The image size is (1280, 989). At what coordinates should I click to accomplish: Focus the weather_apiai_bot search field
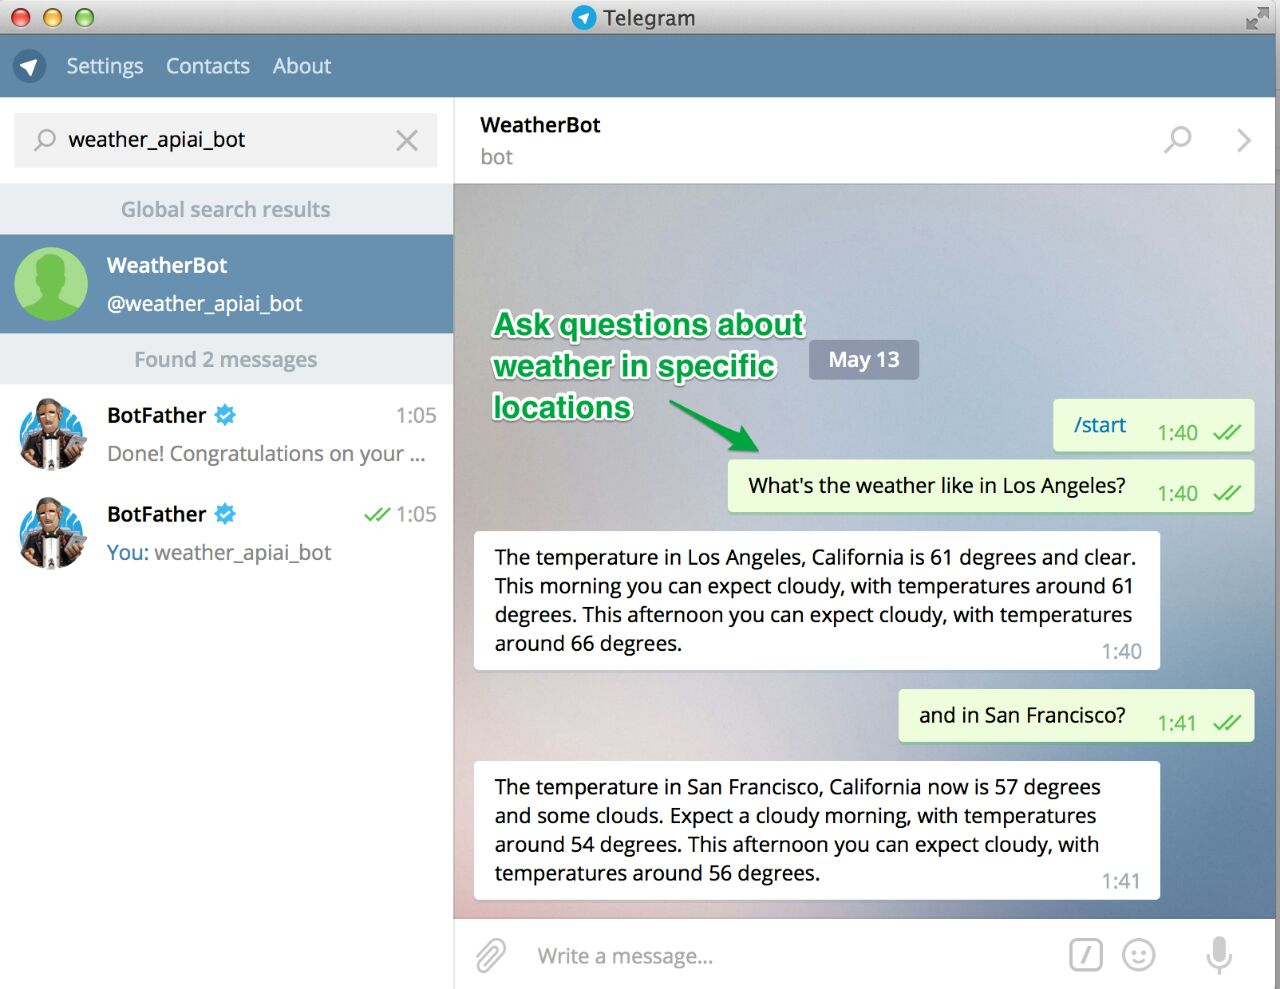point(226,140)
